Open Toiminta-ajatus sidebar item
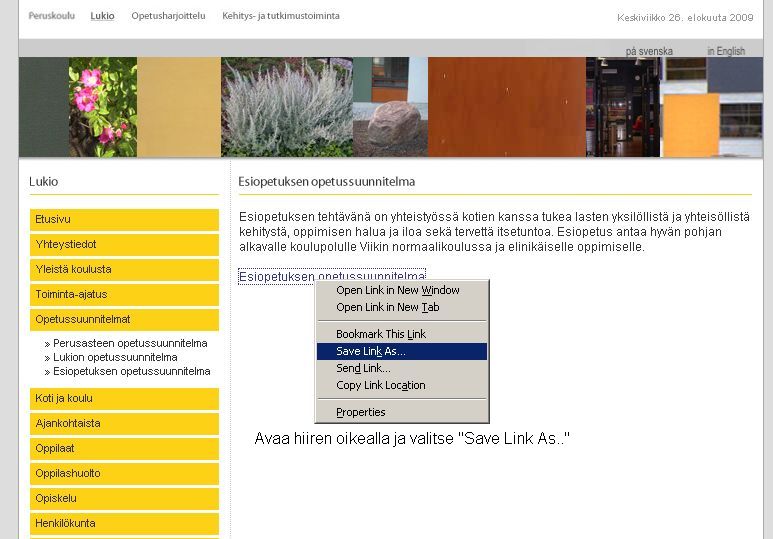This screenshot has height=539, width=773. pyautogui.click(x=124, y=294)
